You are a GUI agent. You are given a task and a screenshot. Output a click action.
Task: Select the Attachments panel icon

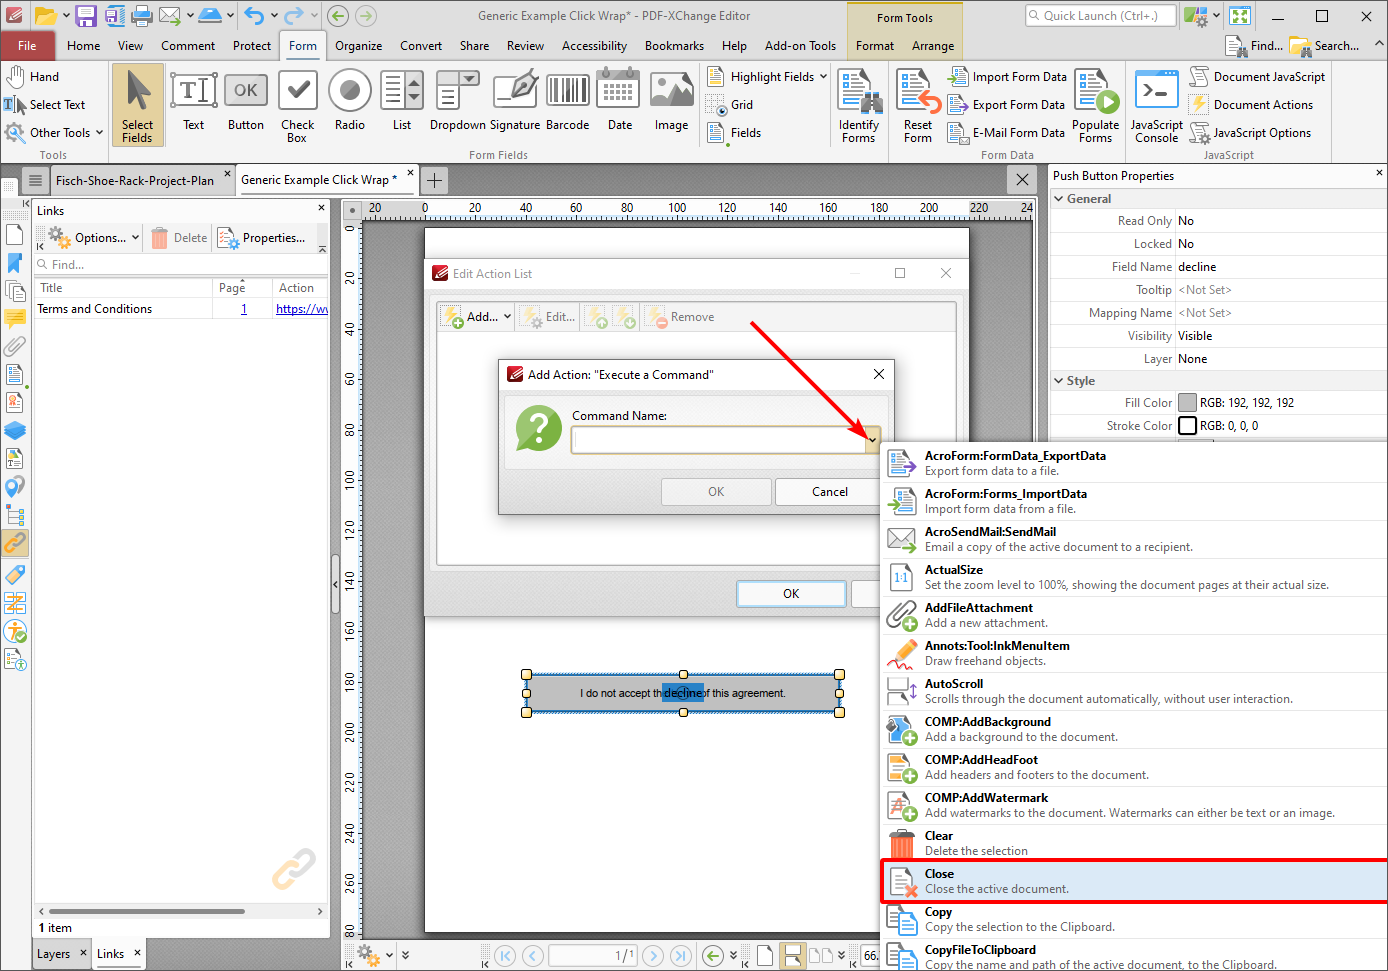(x=15, y=346)
